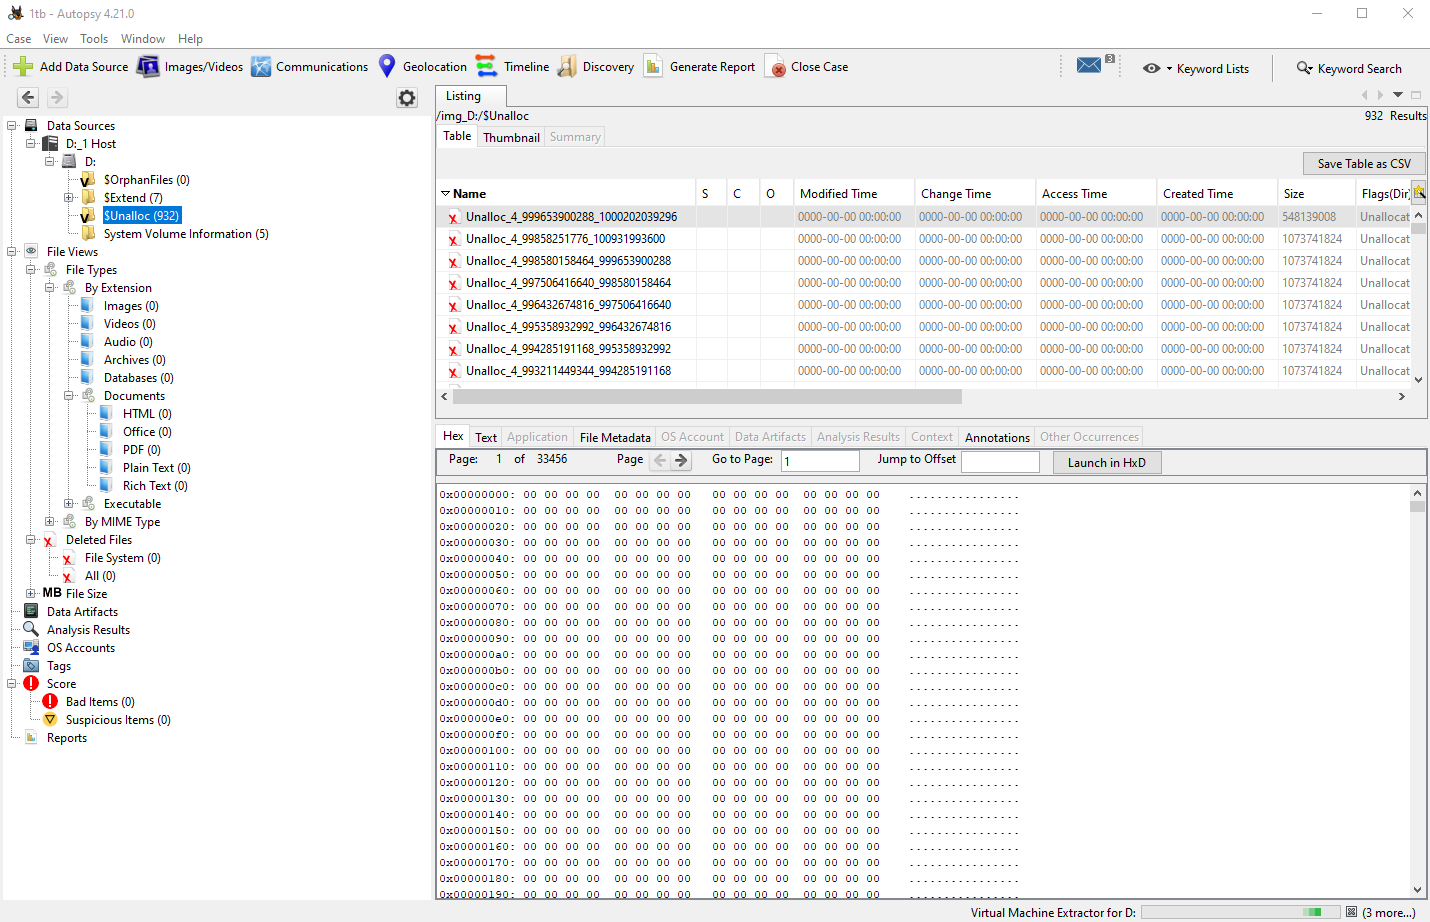Collapse the Deleted Files node
Viewport: 1430px width, 922px height.
pos(31,540)
